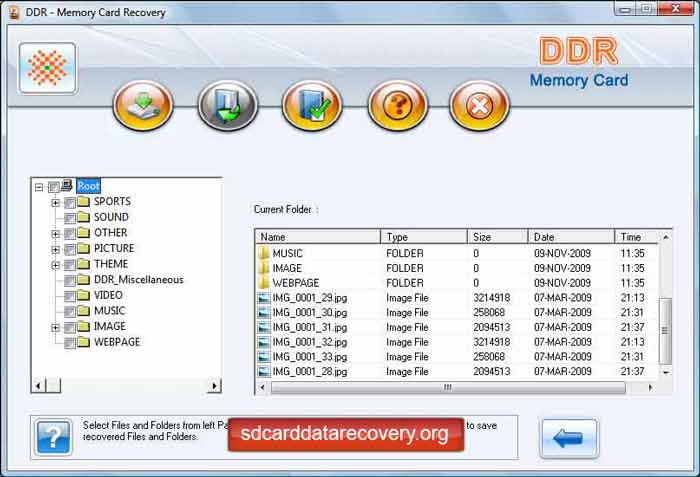Sort file list by Date column header
Screen dimensions: 700x477
point(571,237)
